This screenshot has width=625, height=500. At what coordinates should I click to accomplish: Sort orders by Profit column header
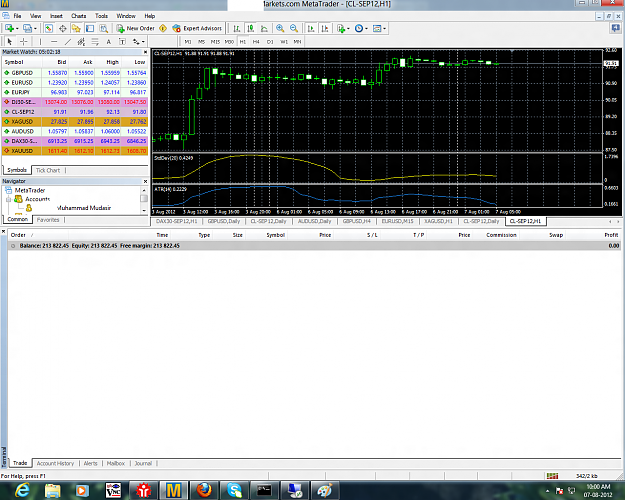point(611,235)
